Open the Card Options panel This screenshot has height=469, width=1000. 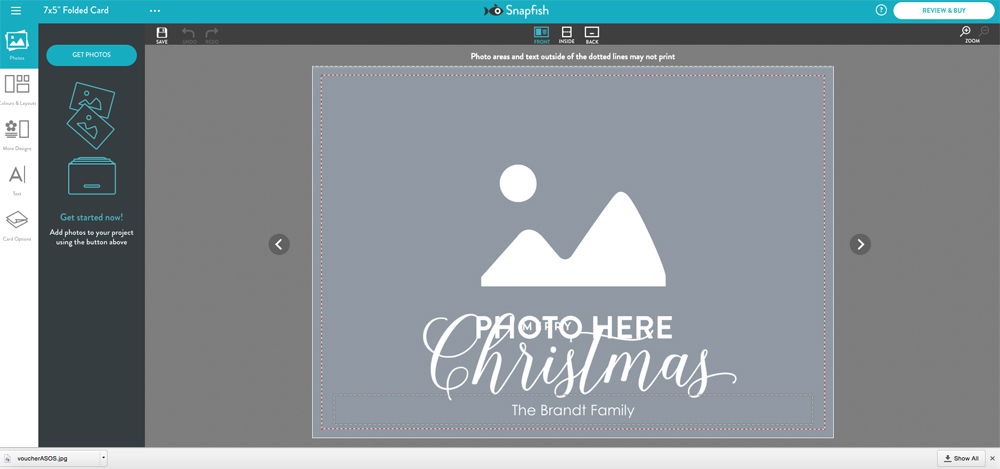coord(18,224)
